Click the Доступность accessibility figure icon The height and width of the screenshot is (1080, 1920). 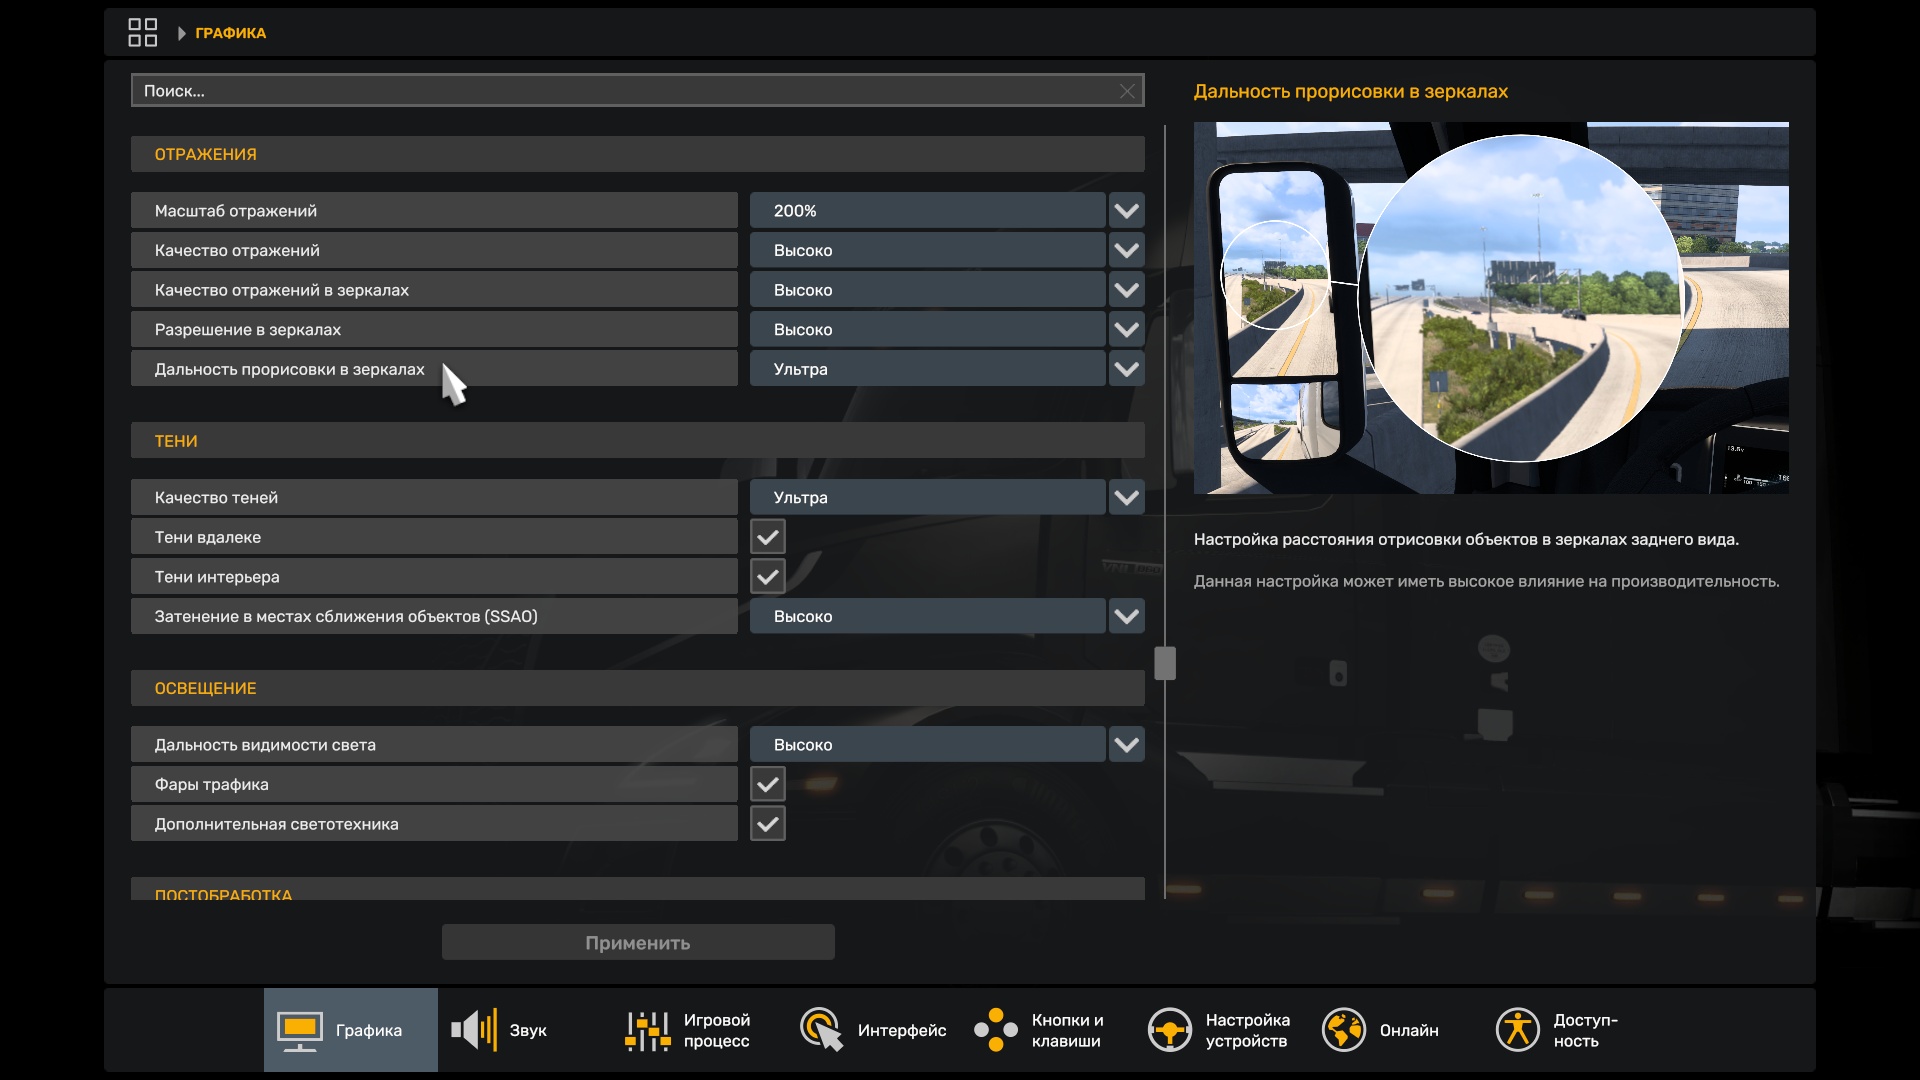(x=1517, y=1030)
